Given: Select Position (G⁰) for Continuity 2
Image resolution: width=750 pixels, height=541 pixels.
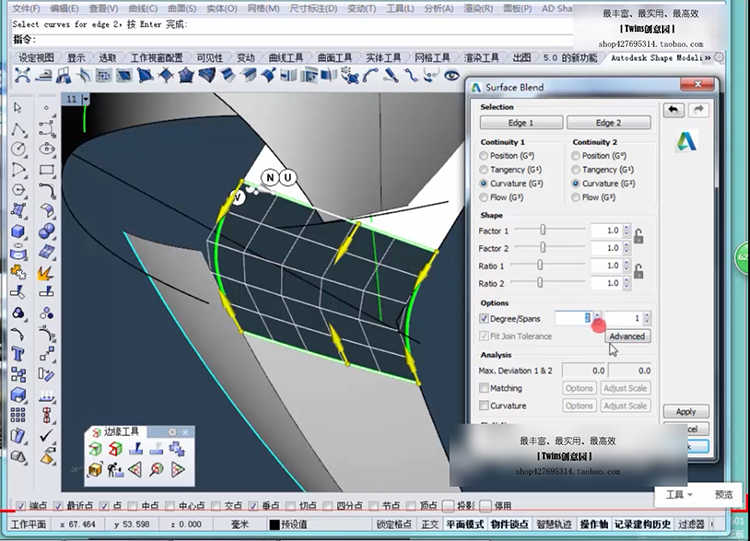Looking at the screenshot, I should point(576,156).
